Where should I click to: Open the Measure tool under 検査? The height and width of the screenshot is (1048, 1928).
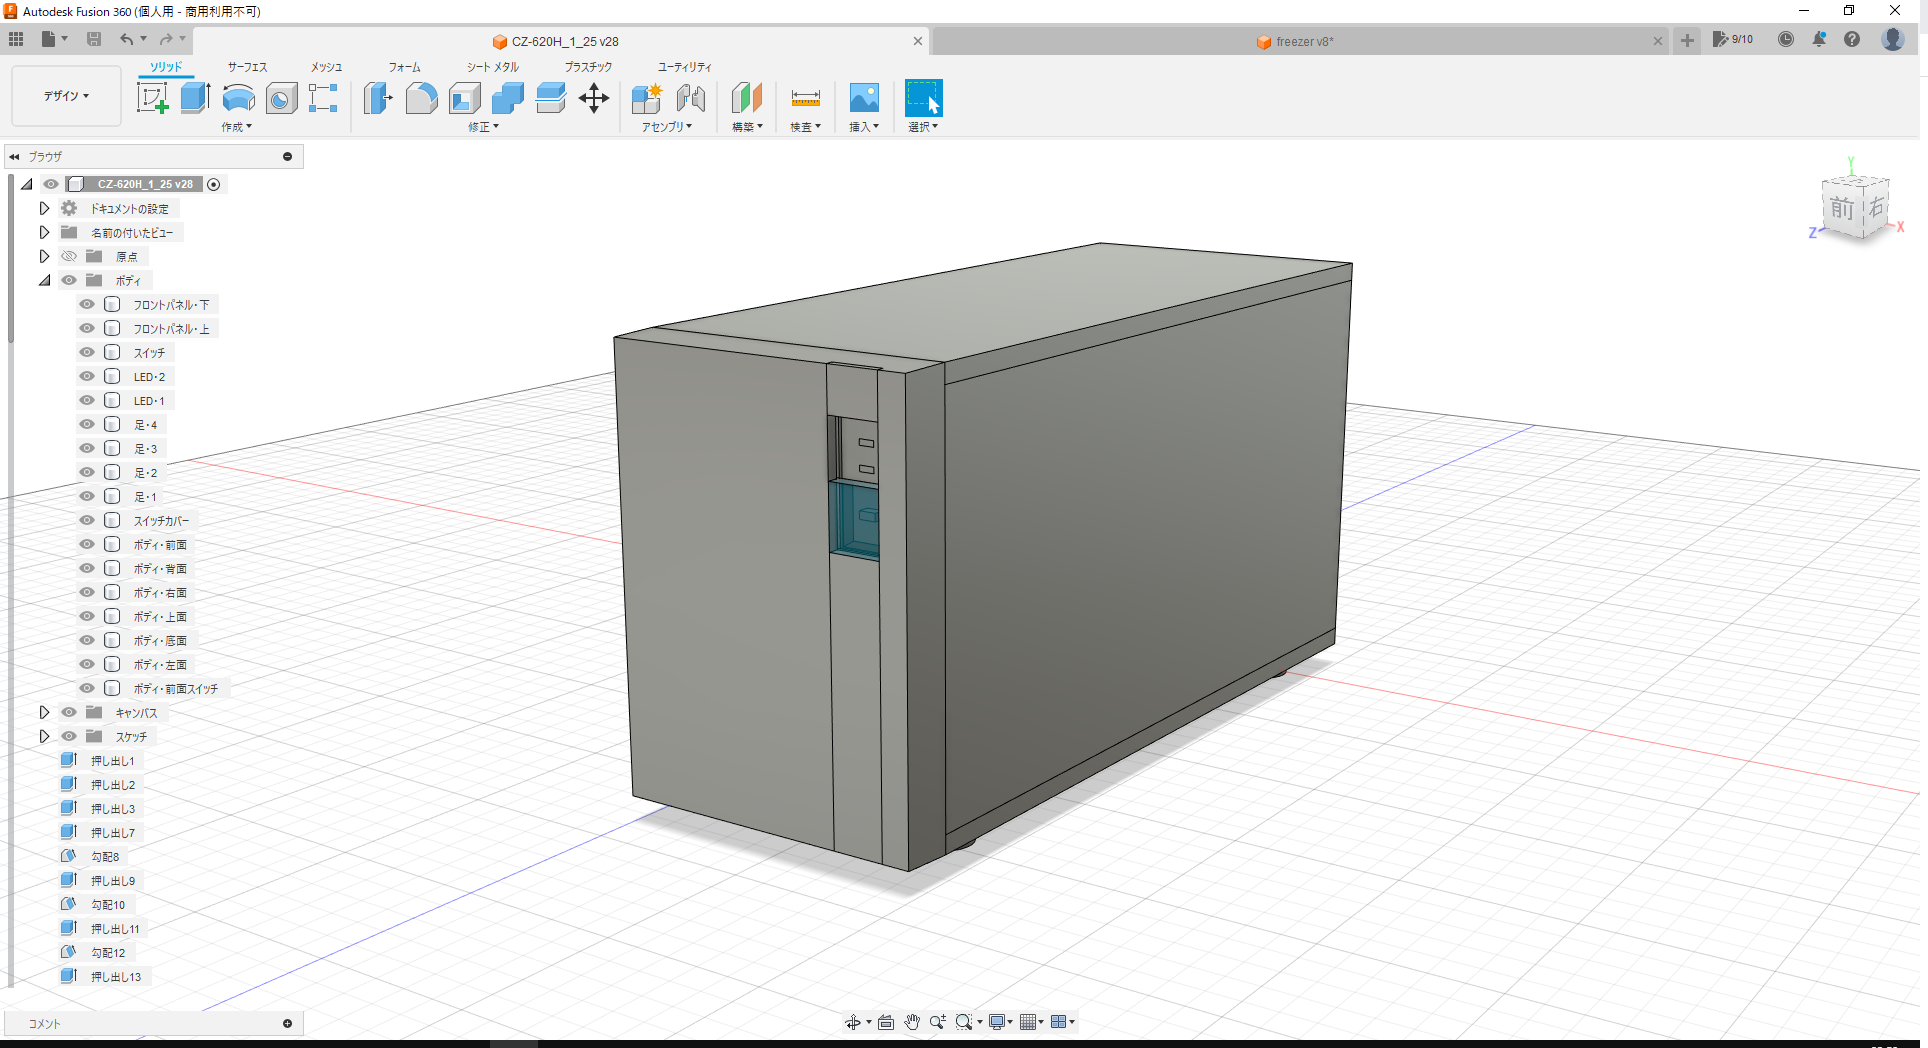(805, 97)
